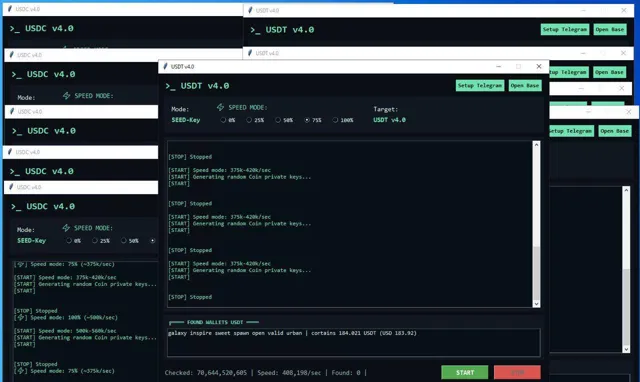The image size is (640, 382).
Task: Select the 100% speed radio in the front USDT window
Action: tap(335, 120)
